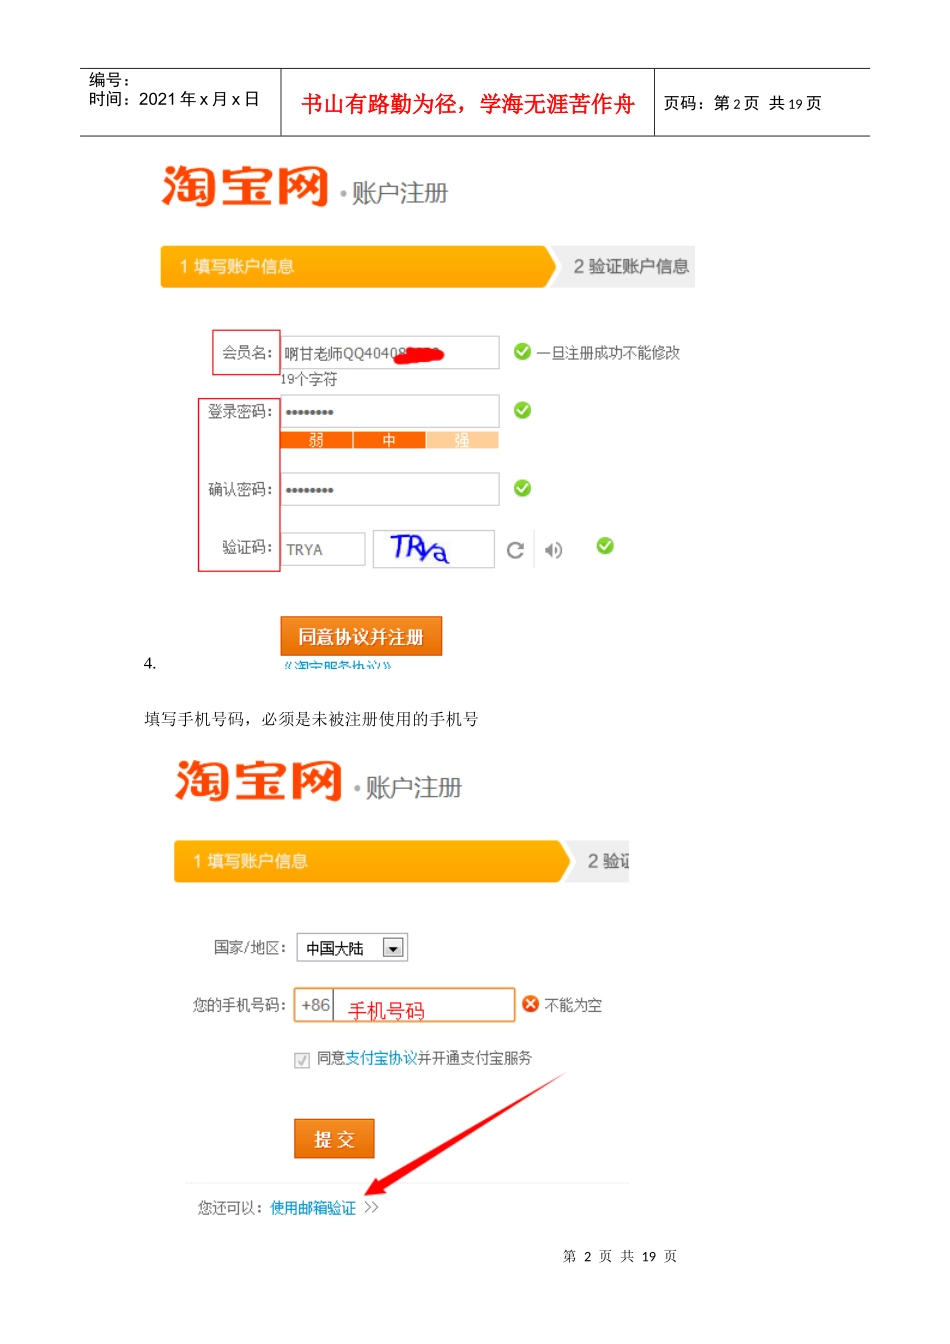Open the 使用邮箱验证 link
Image resolution: width=950 pixels, height=1344 pixels.
click(x=313, y=1208)
